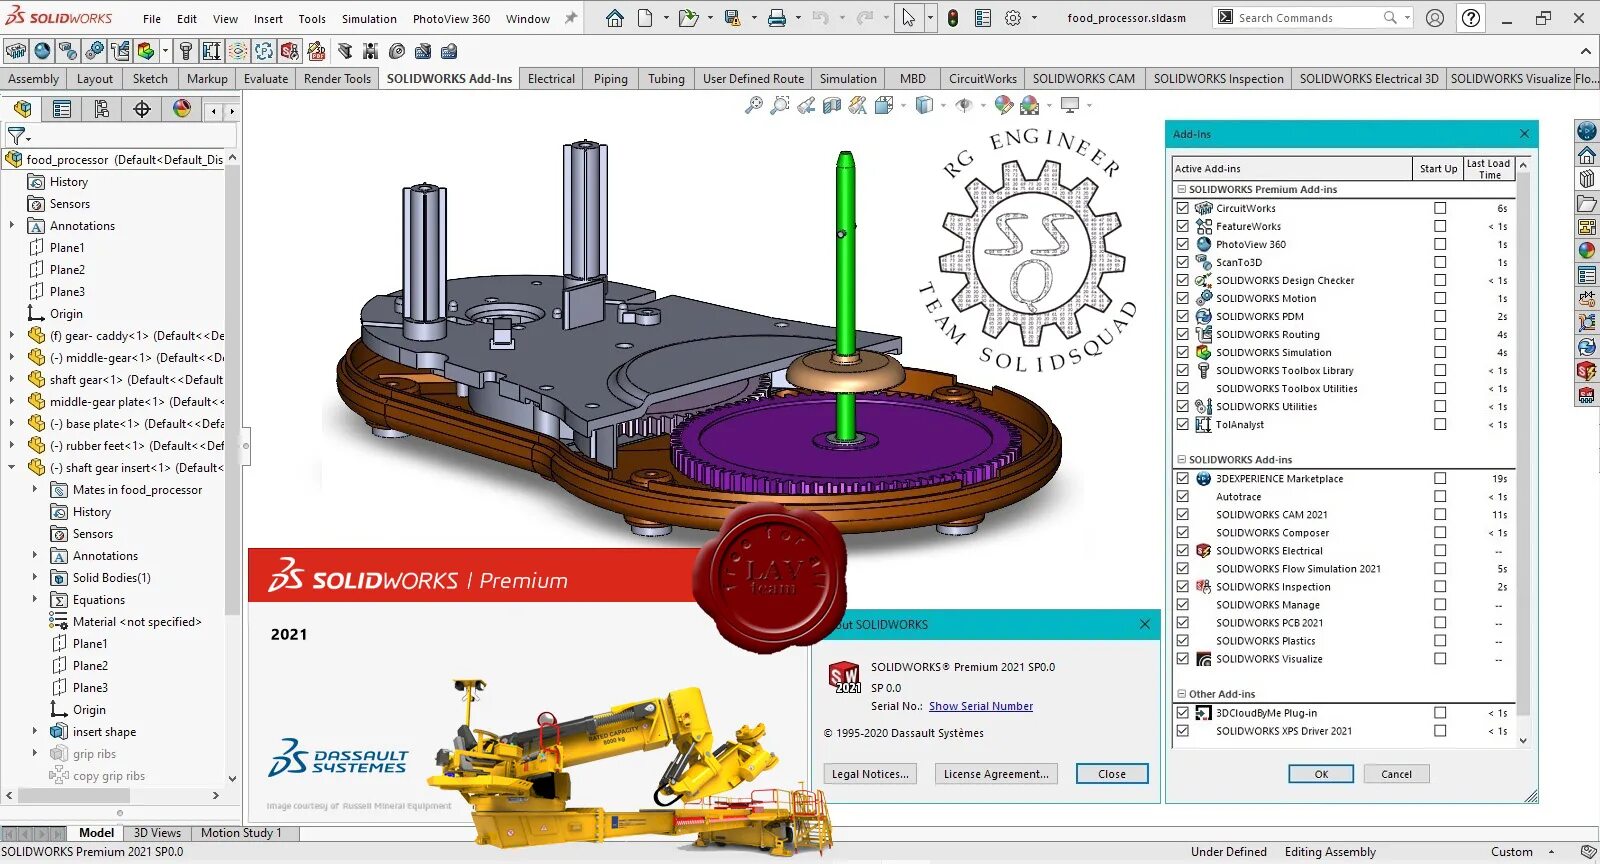
Task: Click the SOLIDWORKS Motion toolbar icon
Action: [94, 51]
